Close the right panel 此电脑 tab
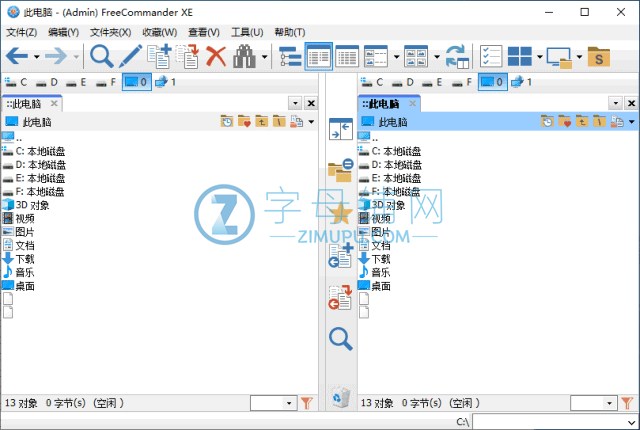The width and height of the screenshot is (640, 430). pos(413,104)
